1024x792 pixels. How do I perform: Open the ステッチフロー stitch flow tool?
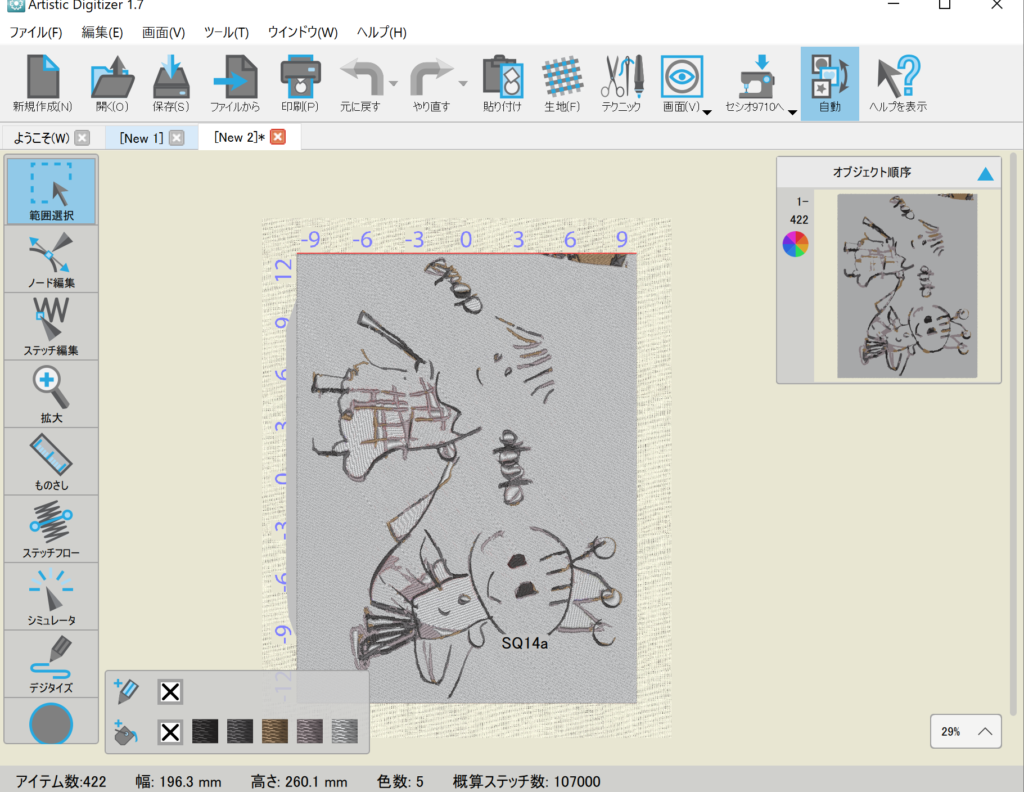point(51,528)
